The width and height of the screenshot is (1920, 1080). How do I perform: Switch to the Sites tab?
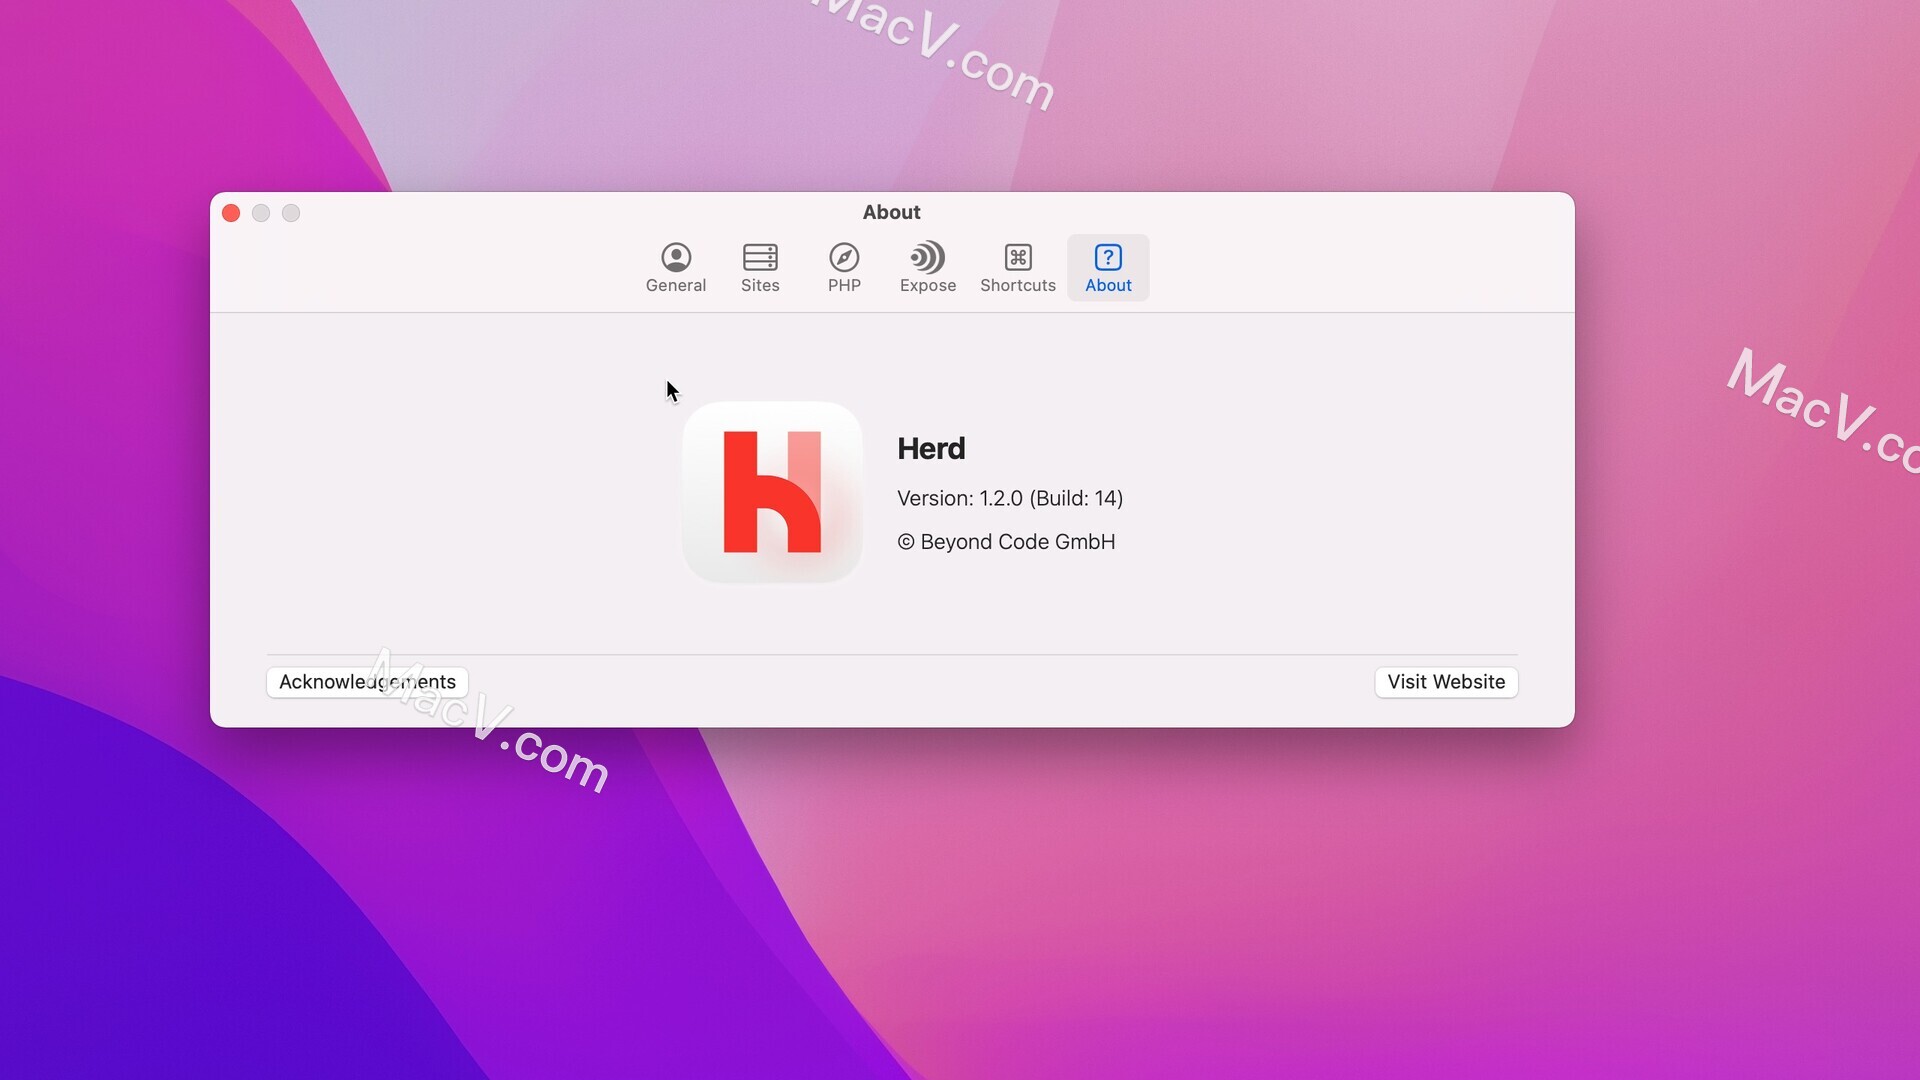(760, 268)
